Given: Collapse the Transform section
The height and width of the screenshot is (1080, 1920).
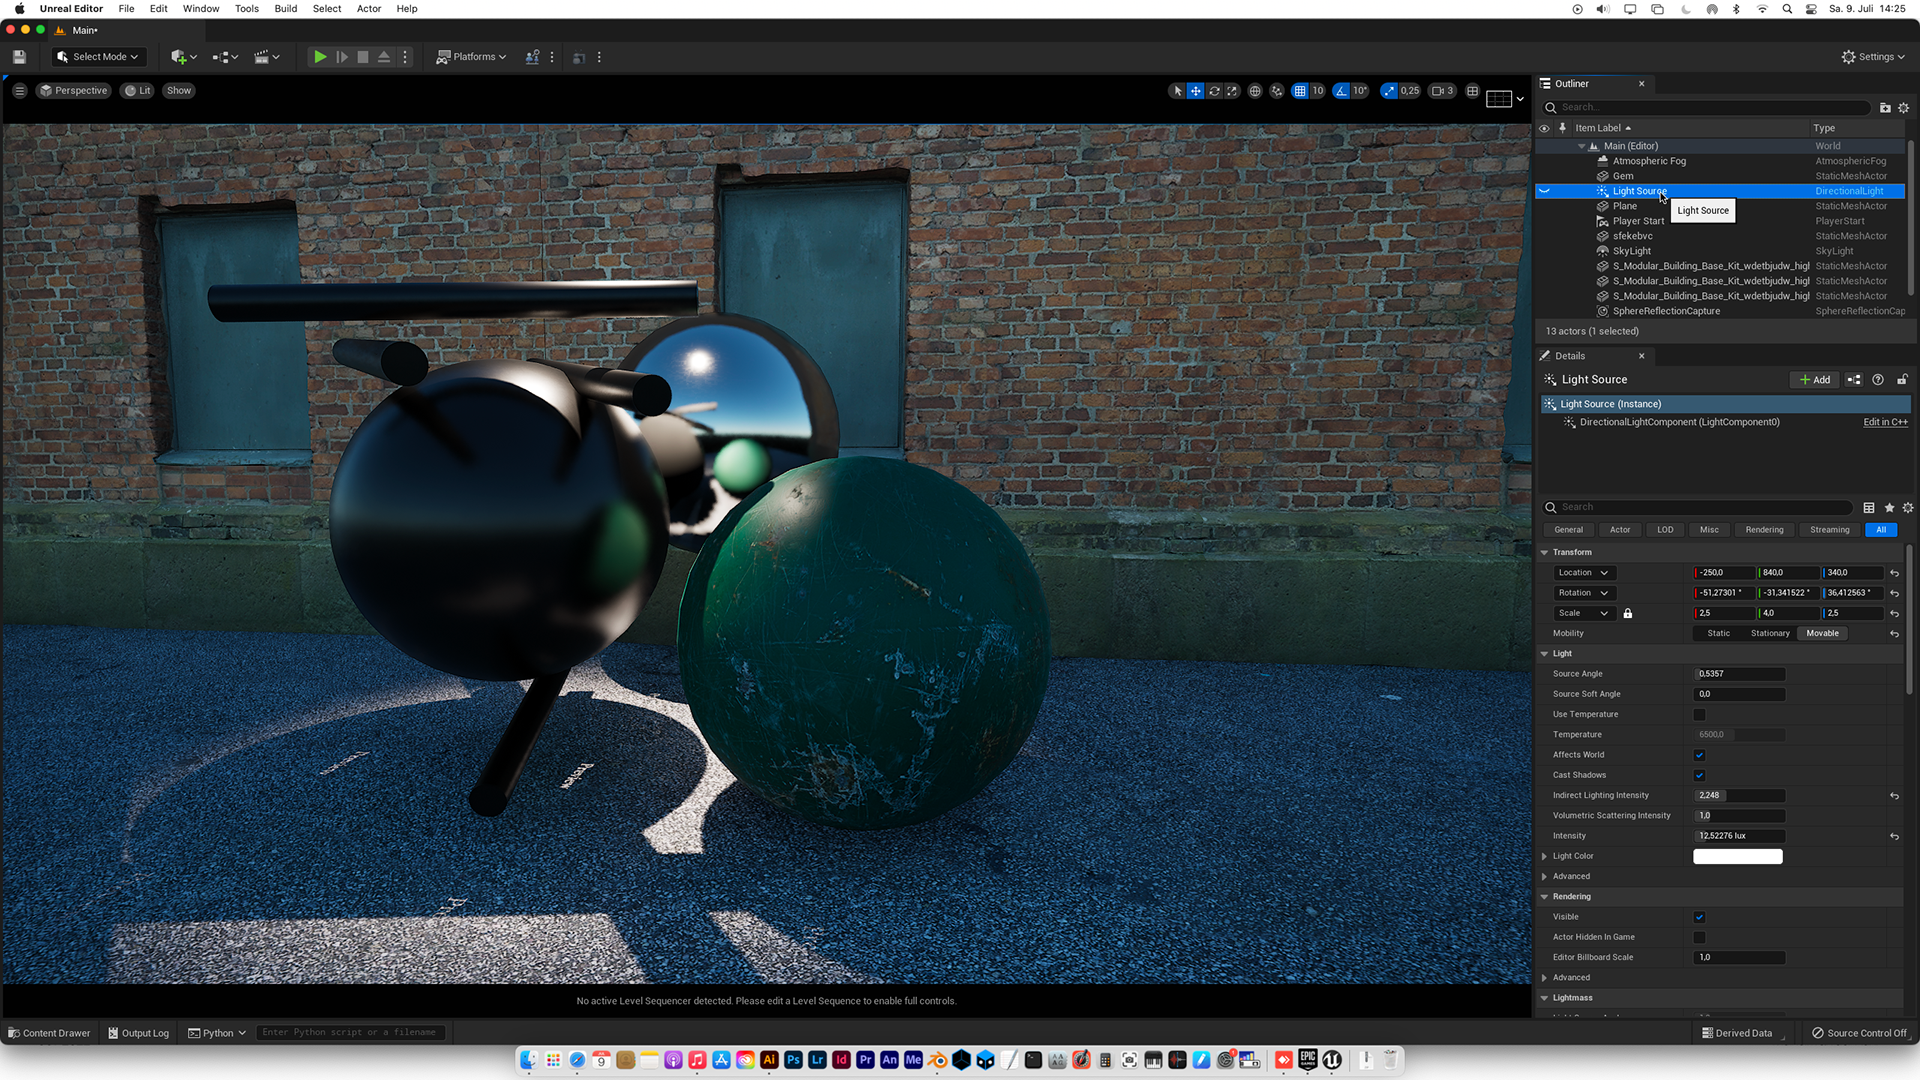Looking at the screenshot, I should tap(1545, 553).
